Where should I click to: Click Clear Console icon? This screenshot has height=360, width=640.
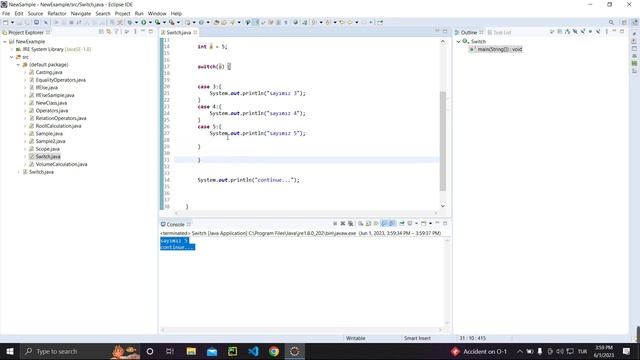coord(360,223)
